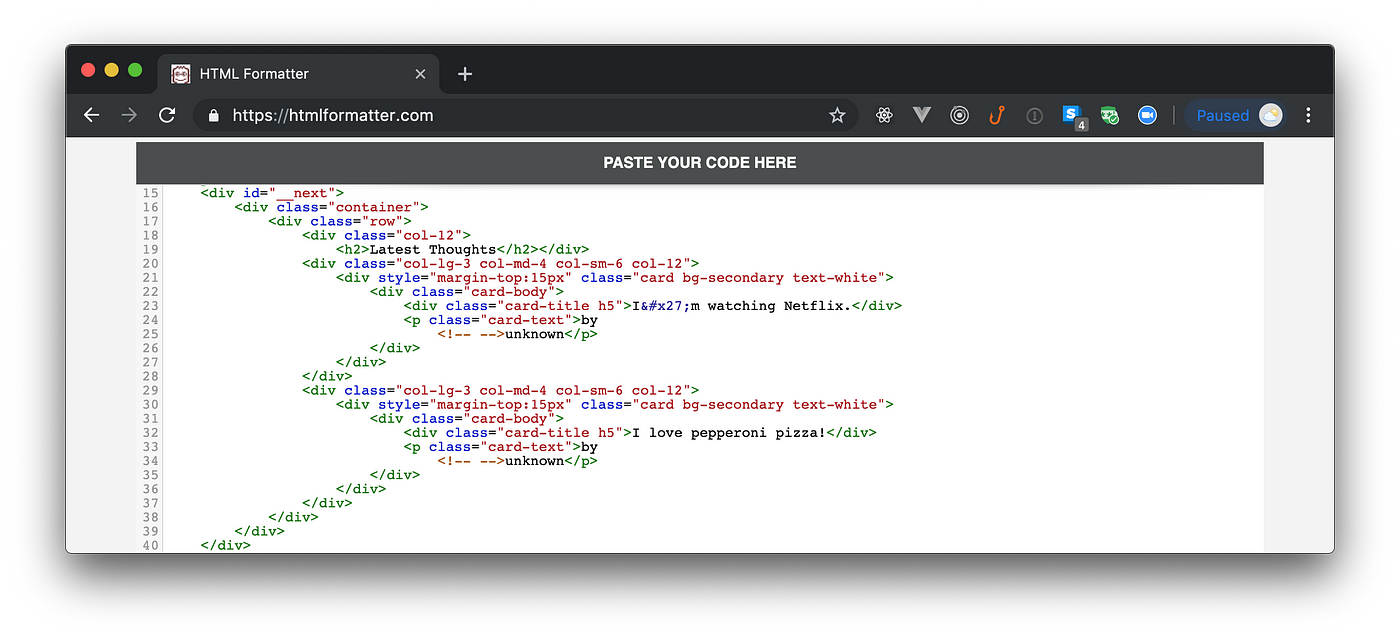Click the PASTE YOUR CODE HERE header

point(700,162)
